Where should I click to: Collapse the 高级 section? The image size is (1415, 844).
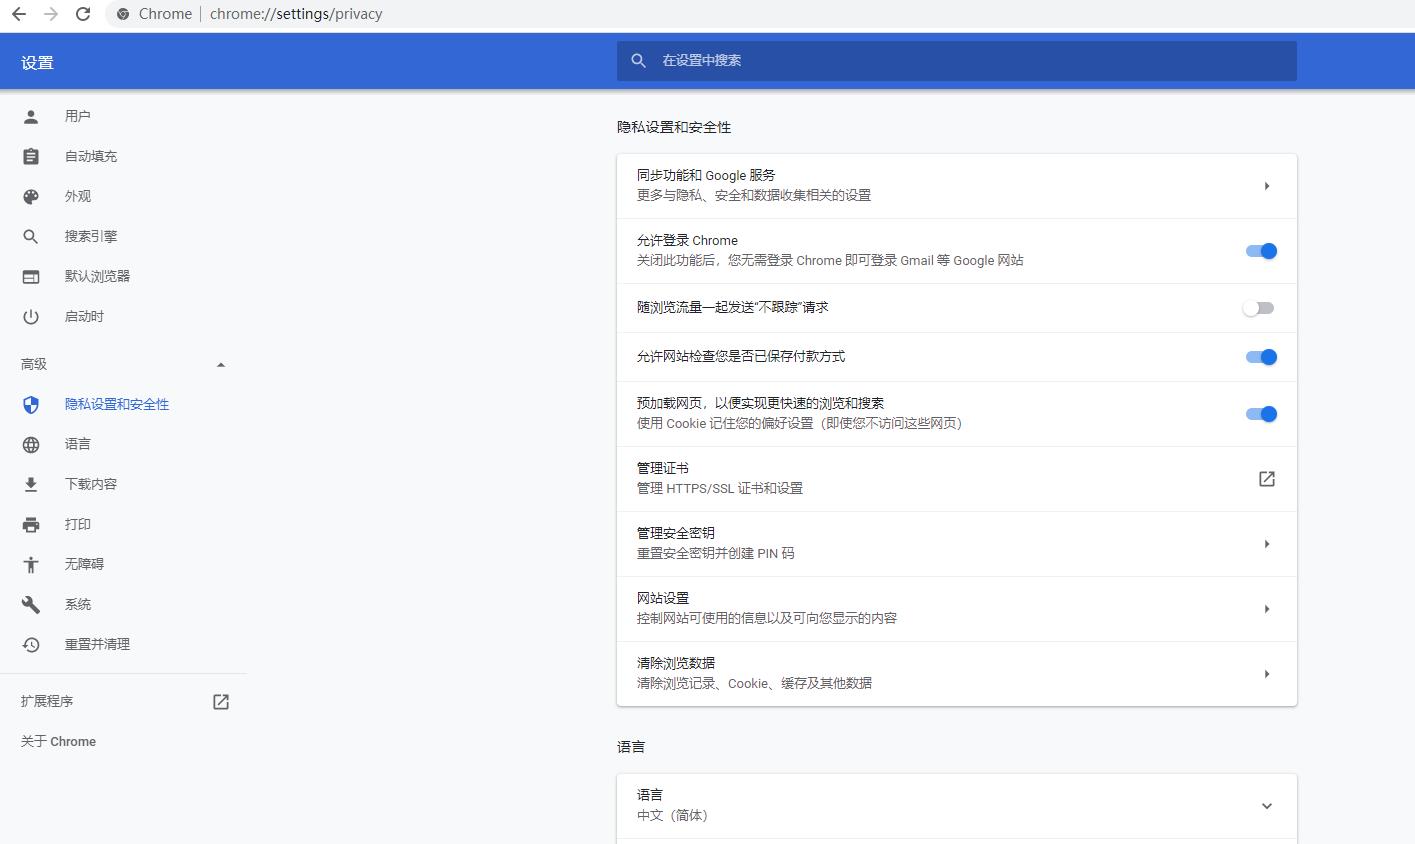221,364
